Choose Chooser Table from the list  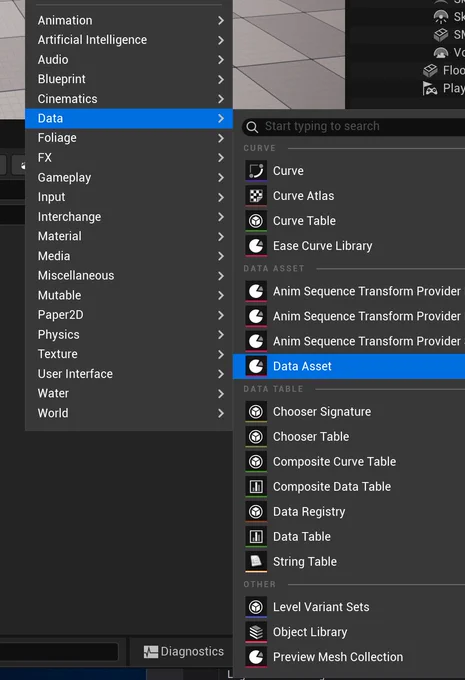coord(349,437)
